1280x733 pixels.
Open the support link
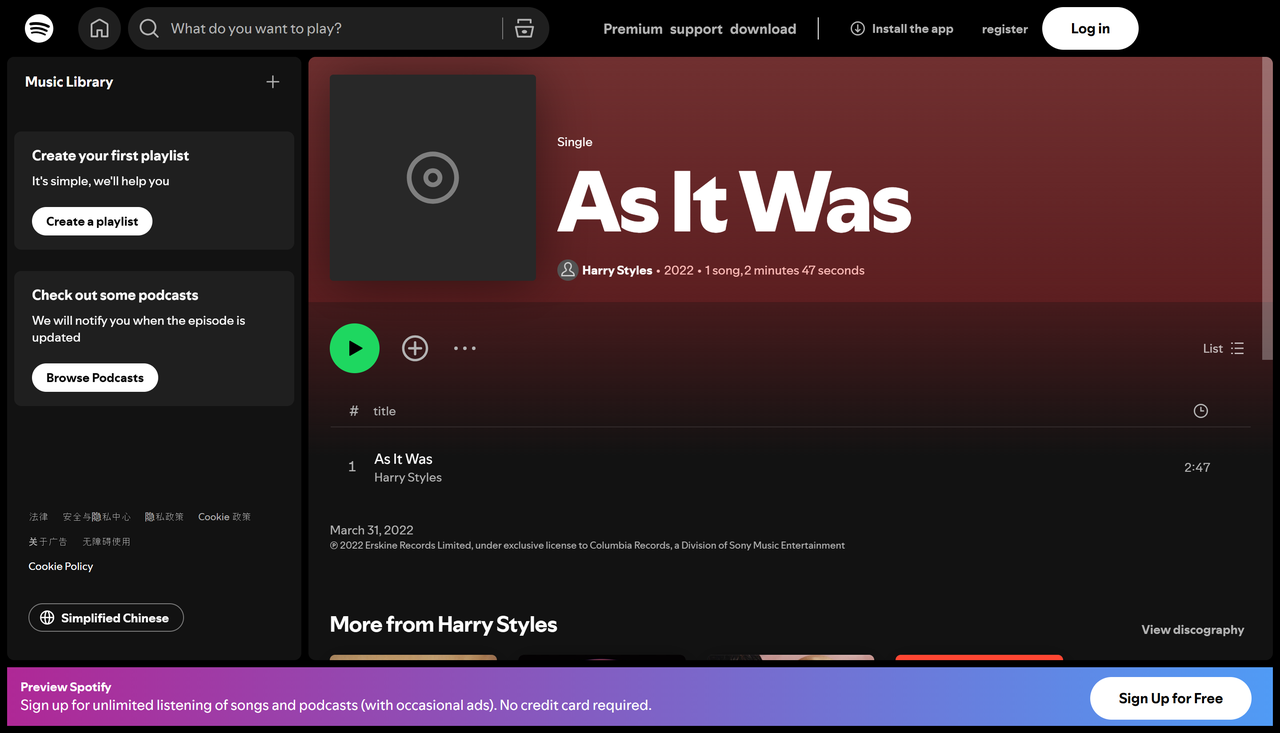(x=696, y=29)
